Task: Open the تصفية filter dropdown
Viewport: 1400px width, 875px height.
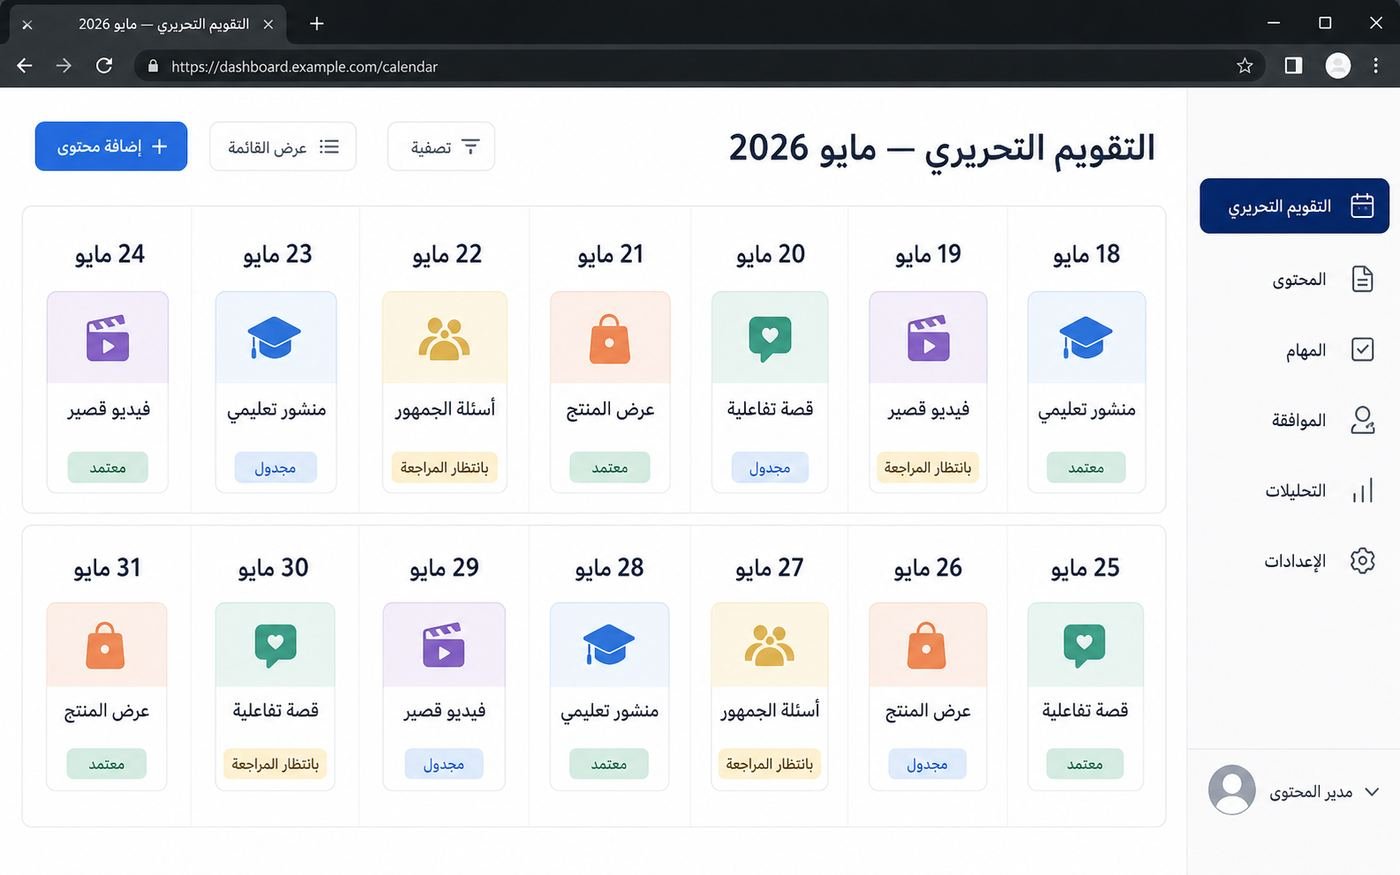Action: click(x=441, y=147)
